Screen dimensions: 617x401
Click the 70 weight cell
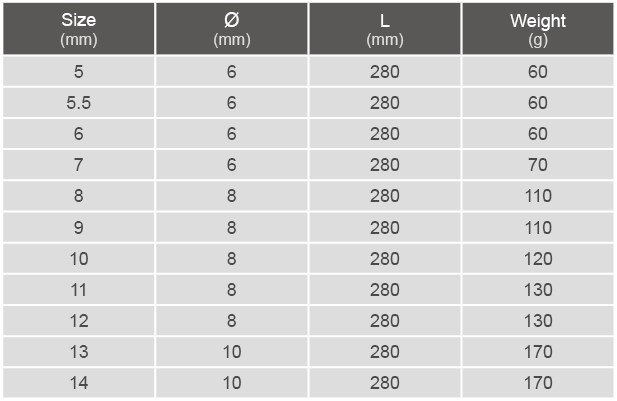(538, 164)
